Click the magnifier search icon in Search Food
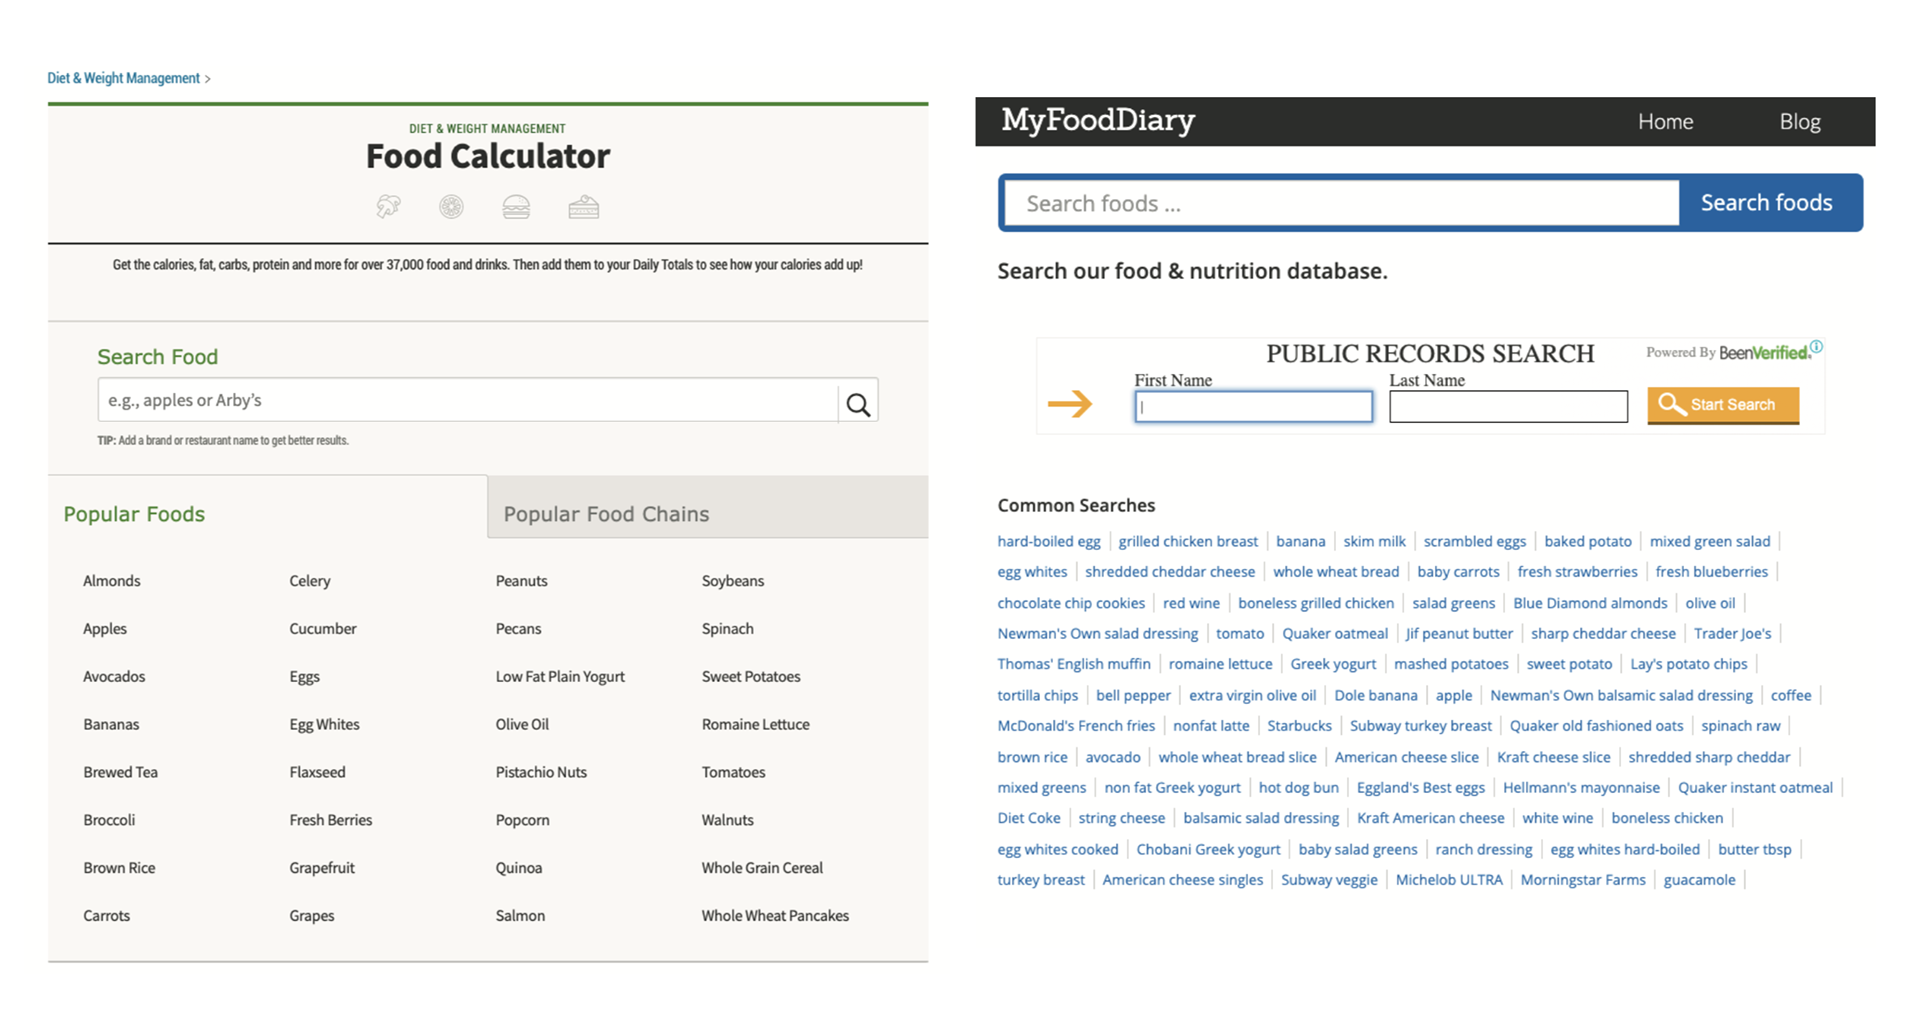 (858, 404)
